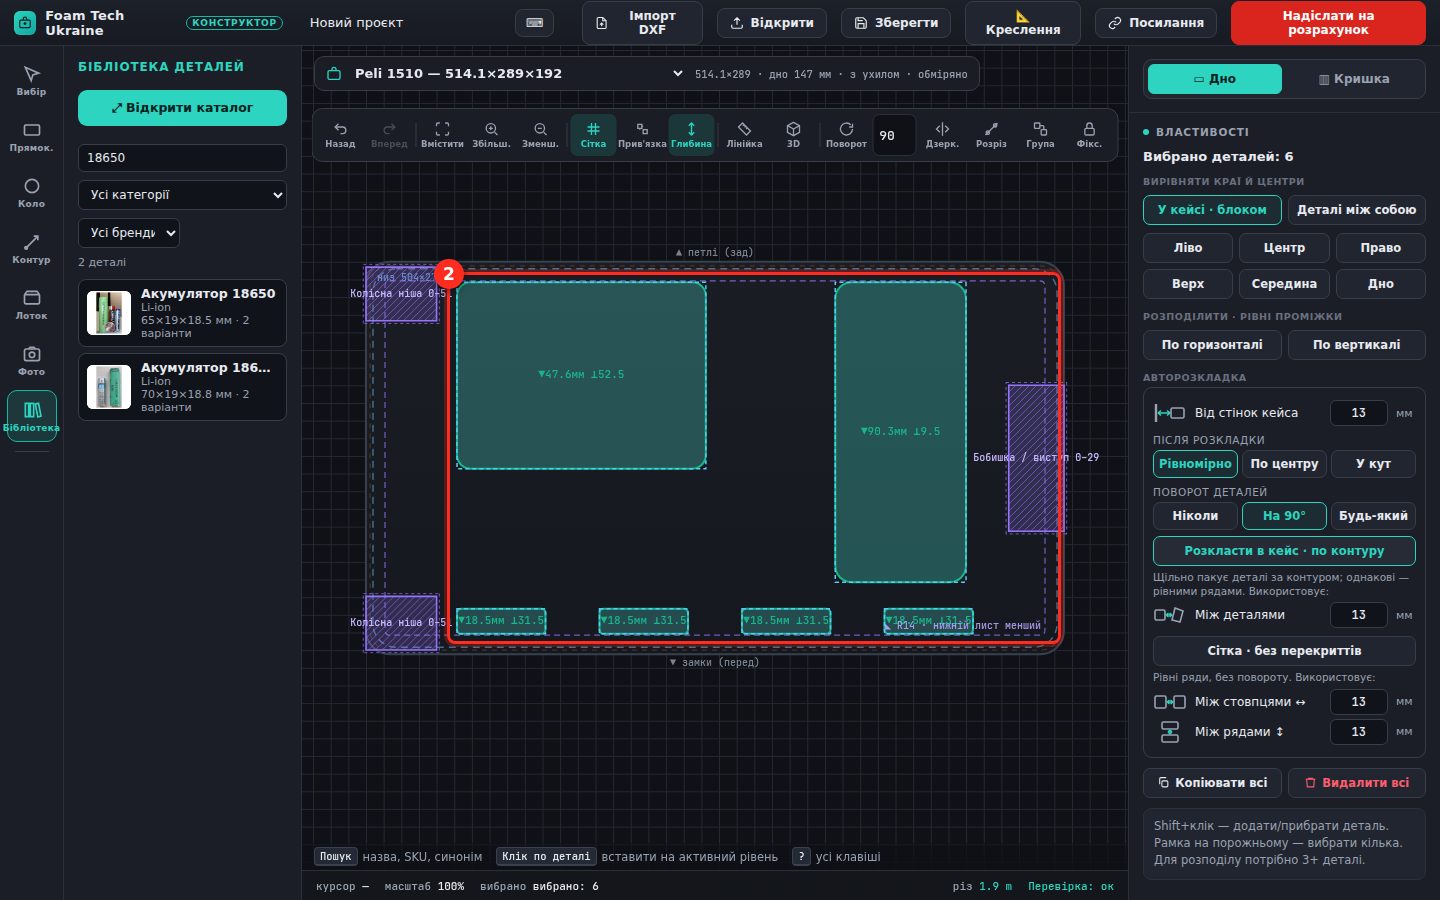Select the Ніколи rotation option
The height and width of the screenshot is (900, 1440).
1195,516
